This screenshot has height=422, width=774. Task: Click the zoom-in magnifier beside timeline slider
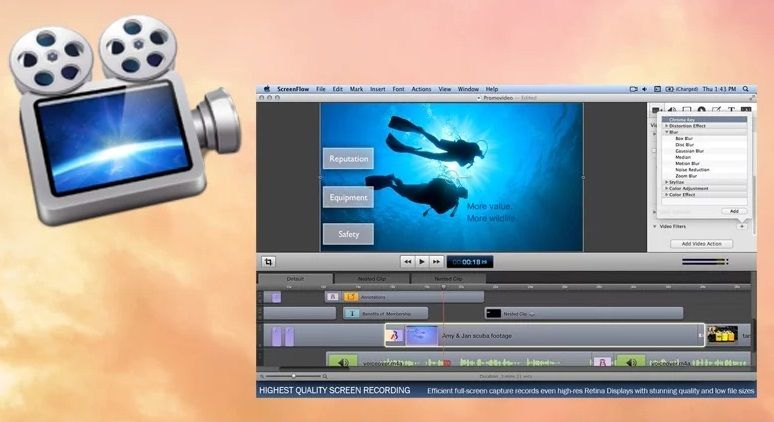tap(325, 376)
